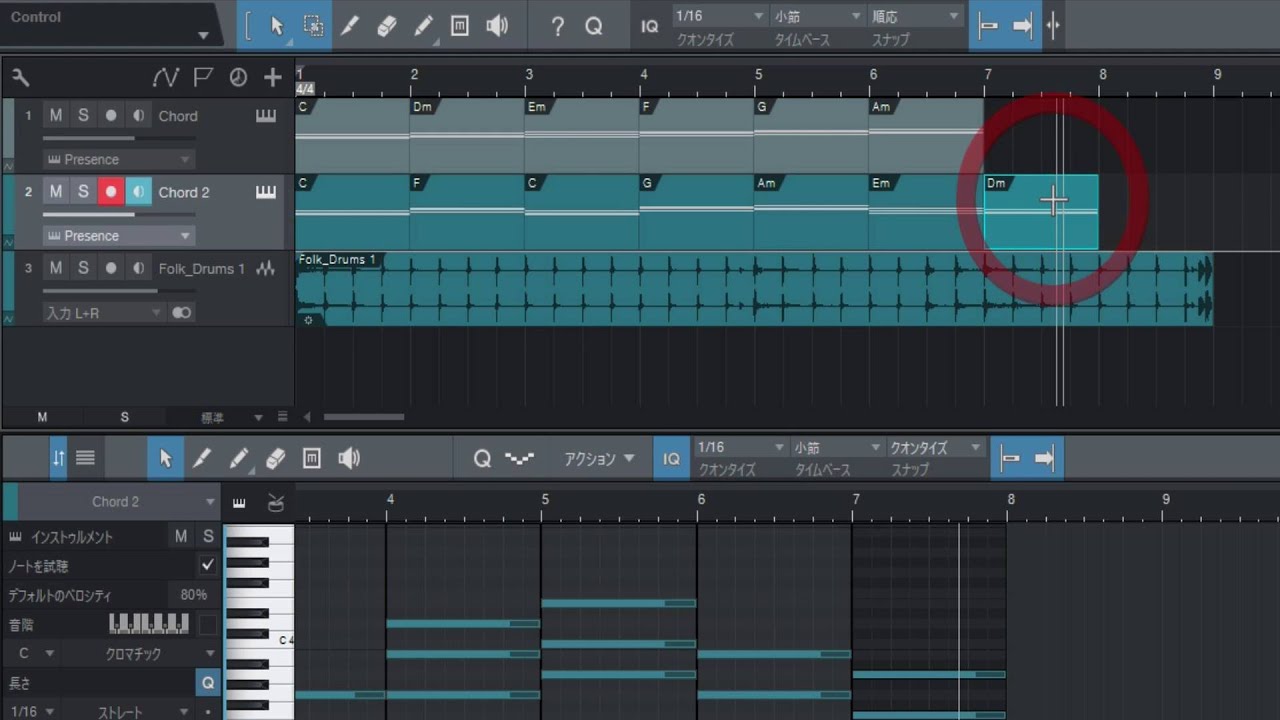Switch to the piano keyboard view icon in the editor
This screenshot has width=1280, height=720.
[x=239, y=502]
